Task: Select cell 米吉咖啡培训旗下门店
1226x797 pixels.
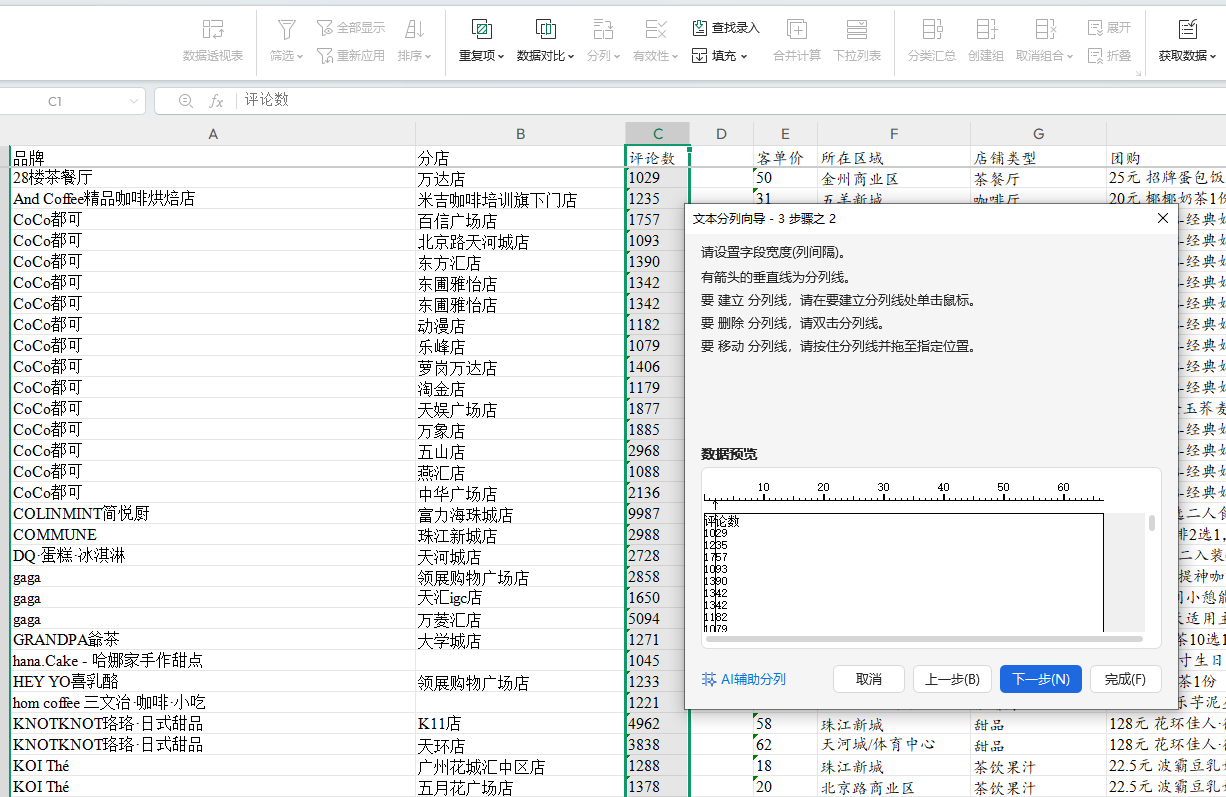Action: tap(520, 199)
